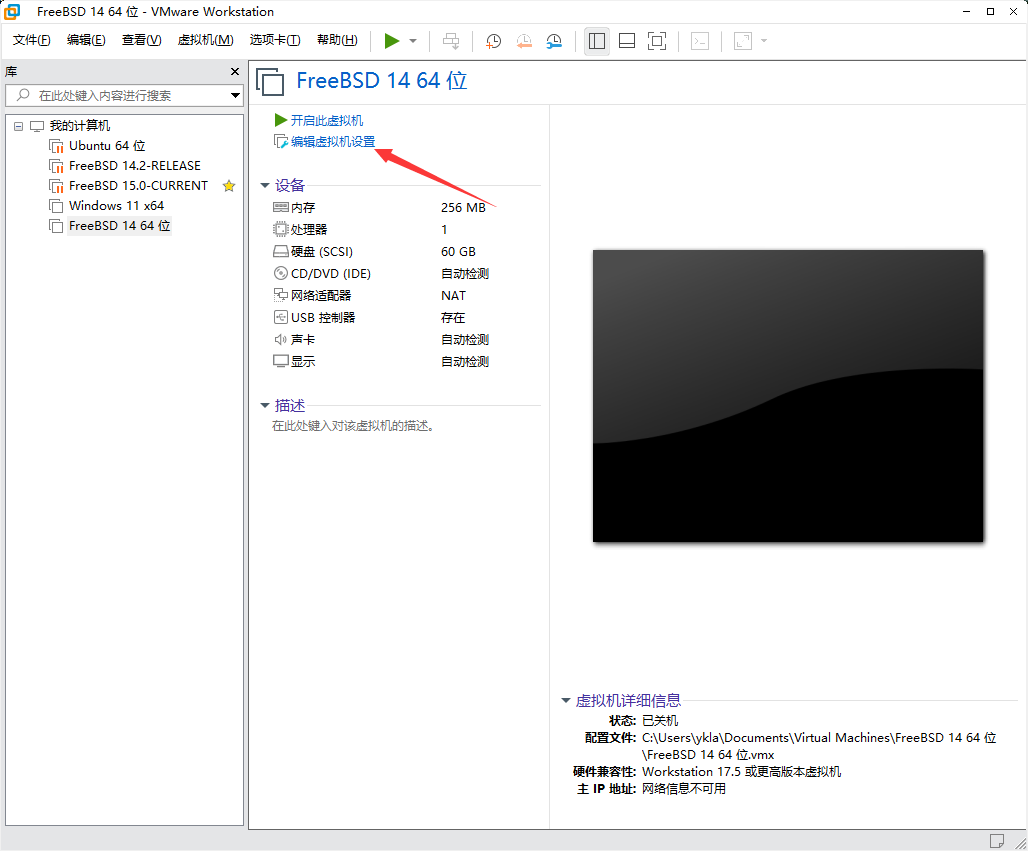This screenshot has height=851, width=1028.
Task: Click the stretch guest display icon
Action: [743, 41]
